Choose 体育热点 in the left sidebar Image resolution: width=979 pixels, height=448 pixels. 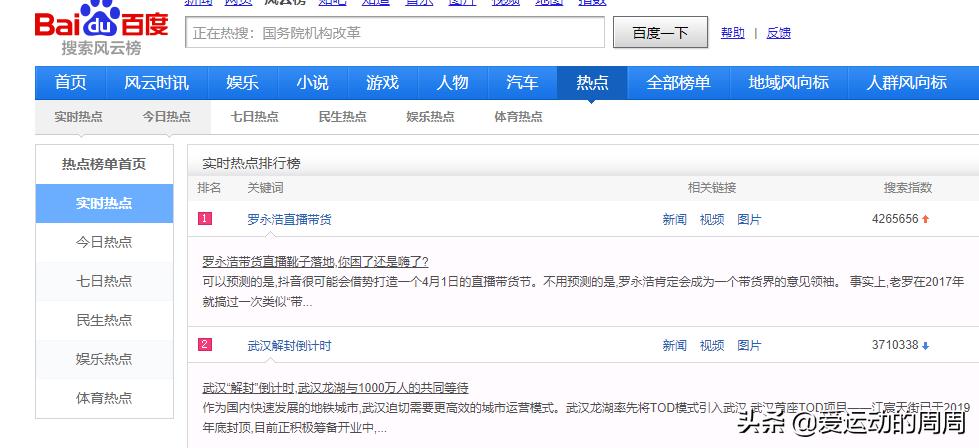[104, 398]
